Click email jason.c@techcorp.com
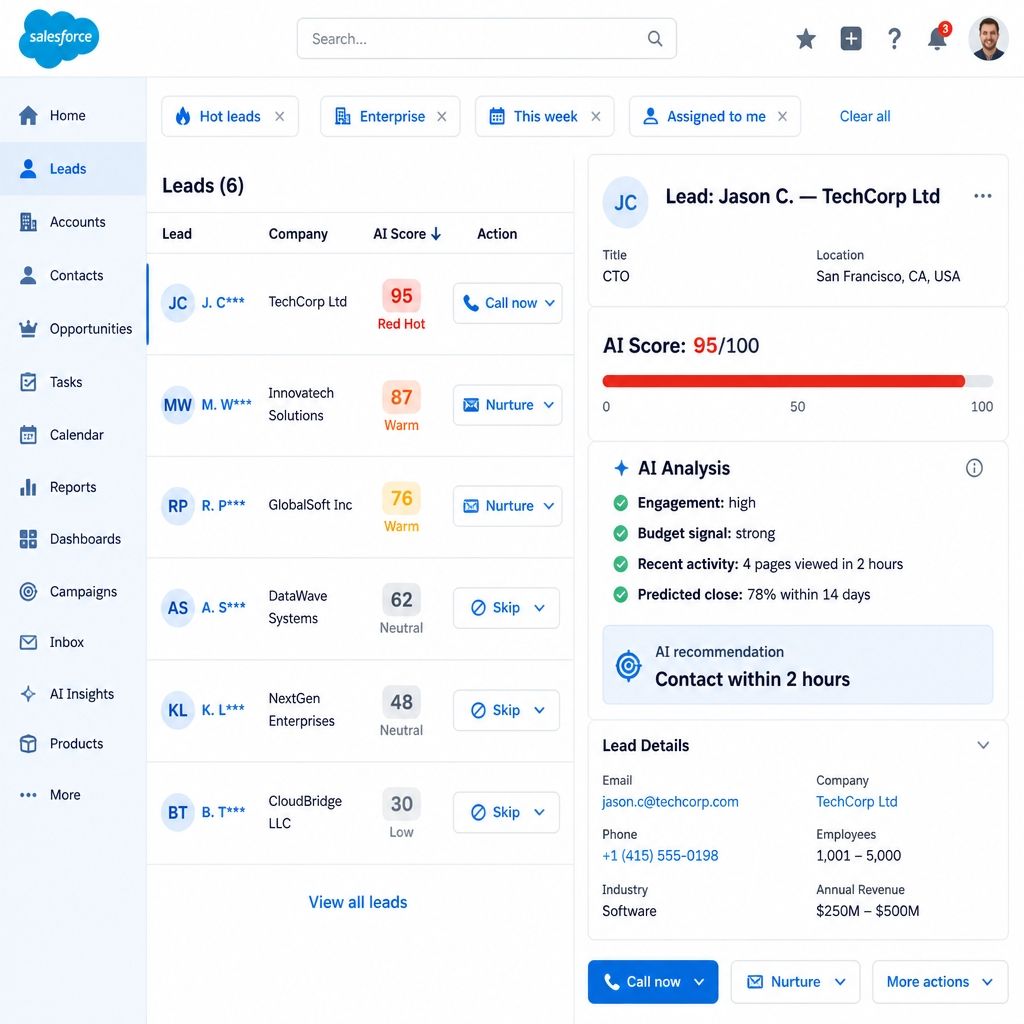 click(x=670, y=801)
